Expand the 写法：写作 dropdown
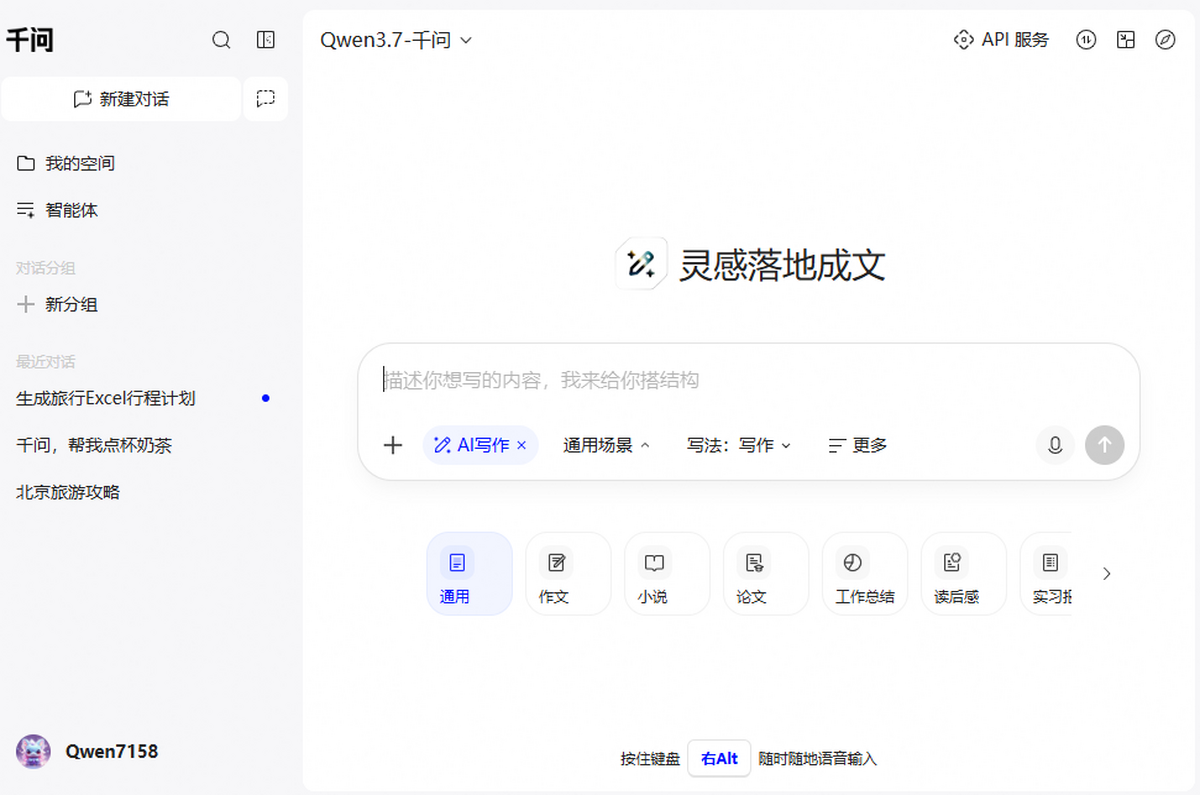Screen dimensions: 1200x795 coord(739,445)
